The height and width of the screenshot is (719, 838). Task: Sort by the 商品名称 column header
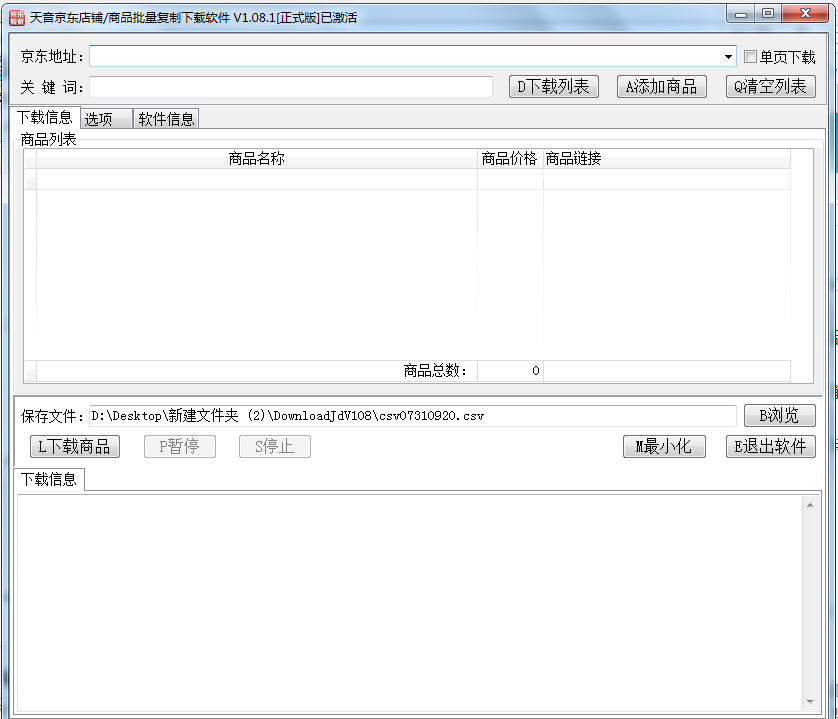257,159
